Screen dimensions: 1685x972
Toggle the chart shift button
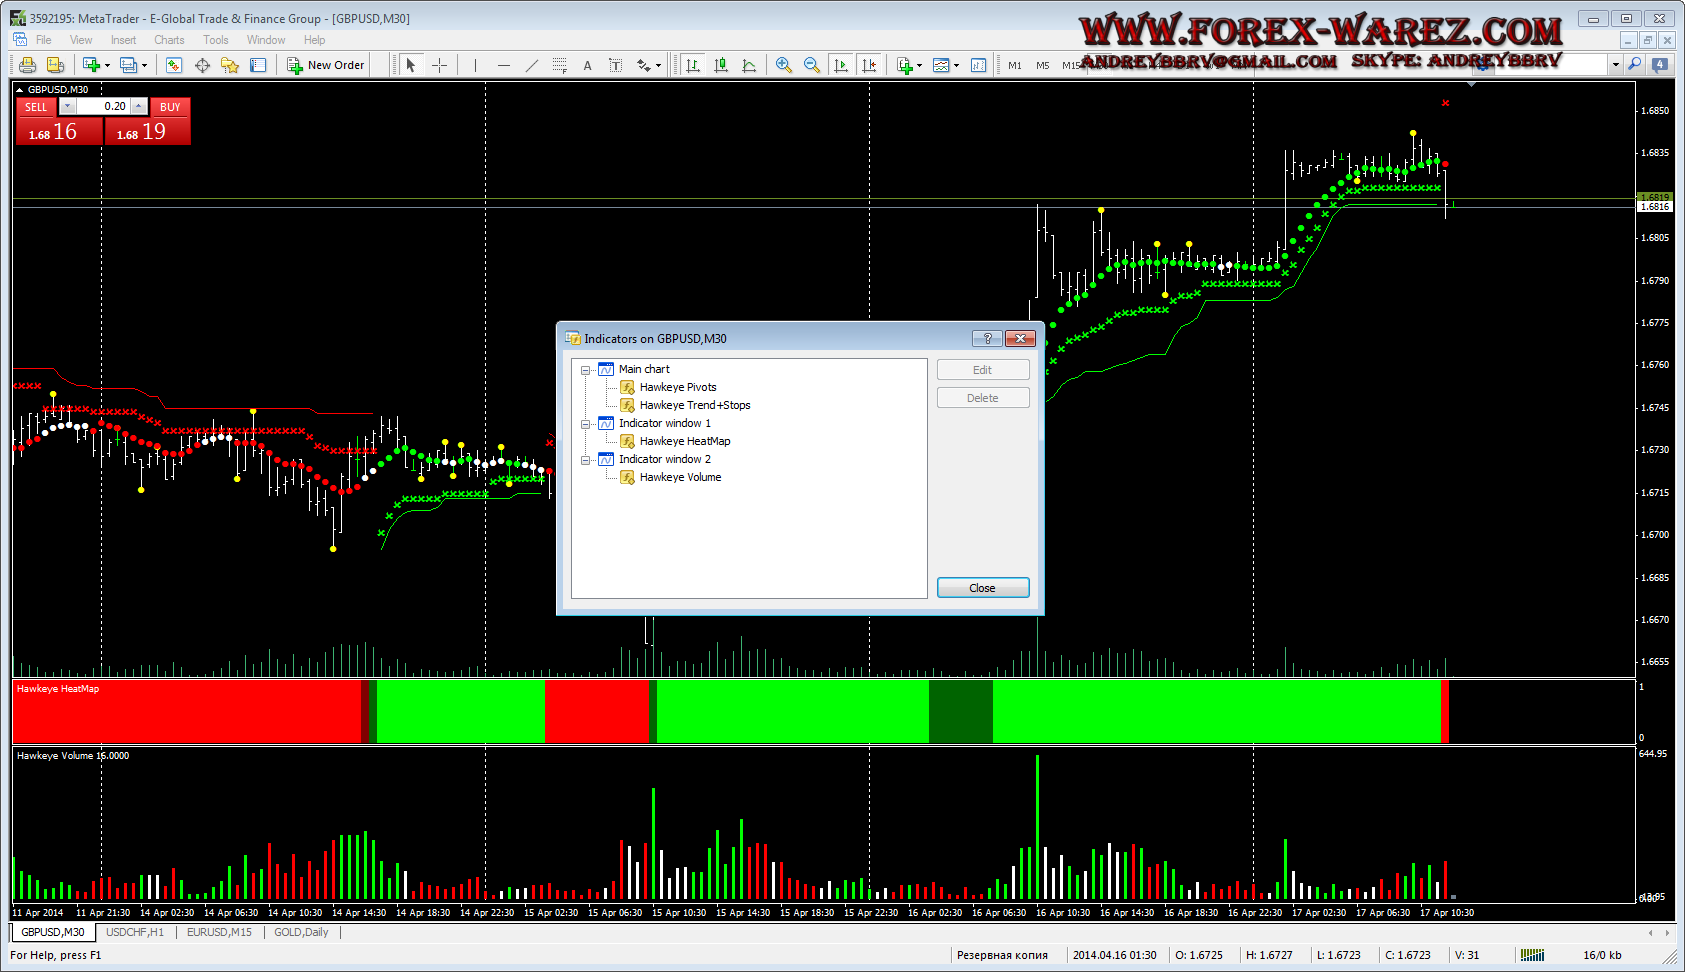[x=869, y=65]
